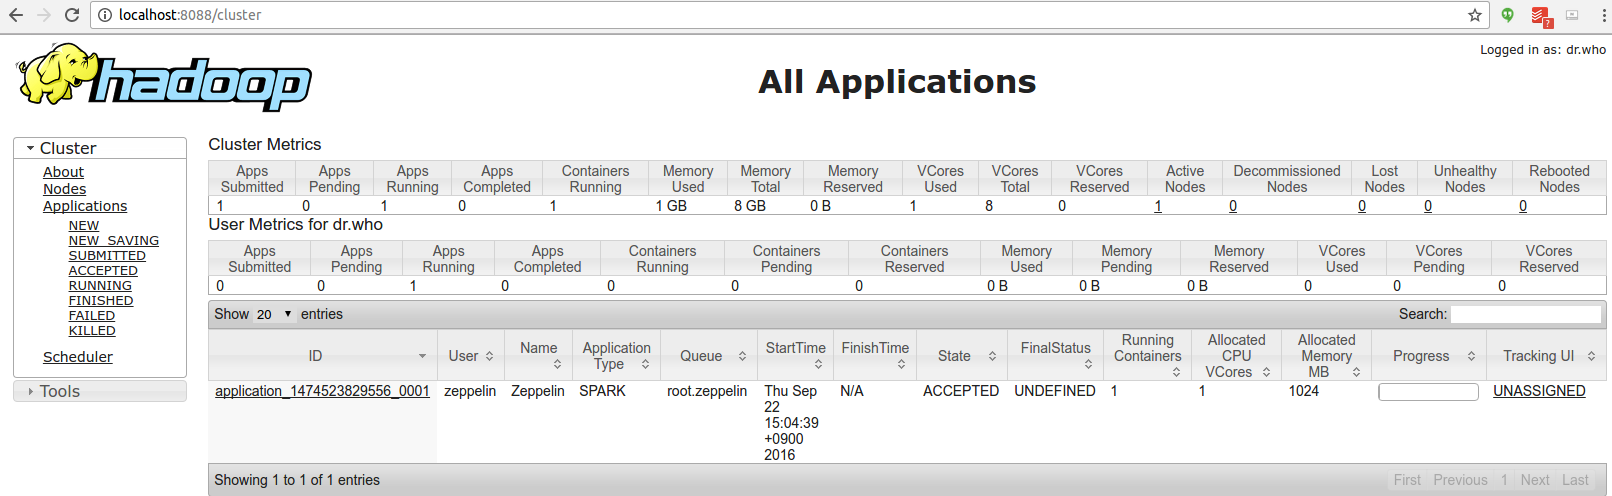Sort the table by the User column
This screenshot has height=496, width=1612.
click(x=470, y=356)
